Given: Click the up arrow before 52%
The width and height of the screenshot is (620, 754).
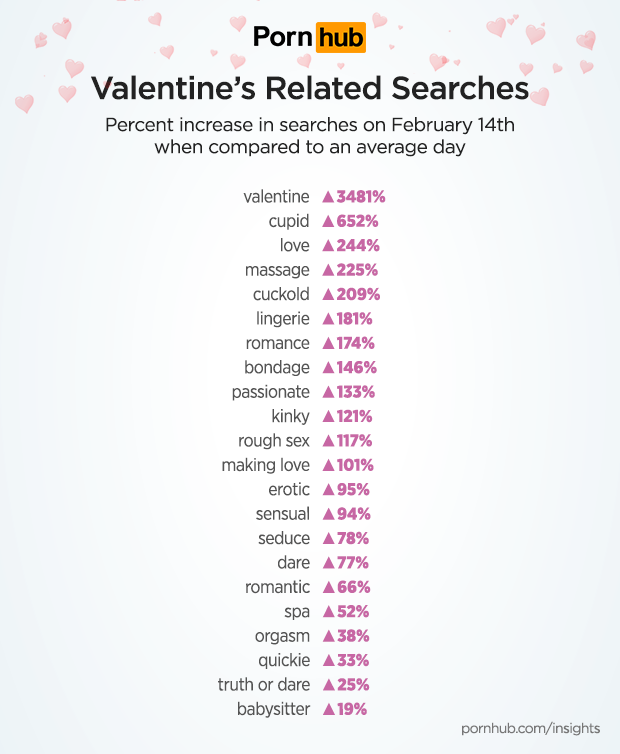Looking at the screenshot, I should pyautogui.click(x=327, y=612).
